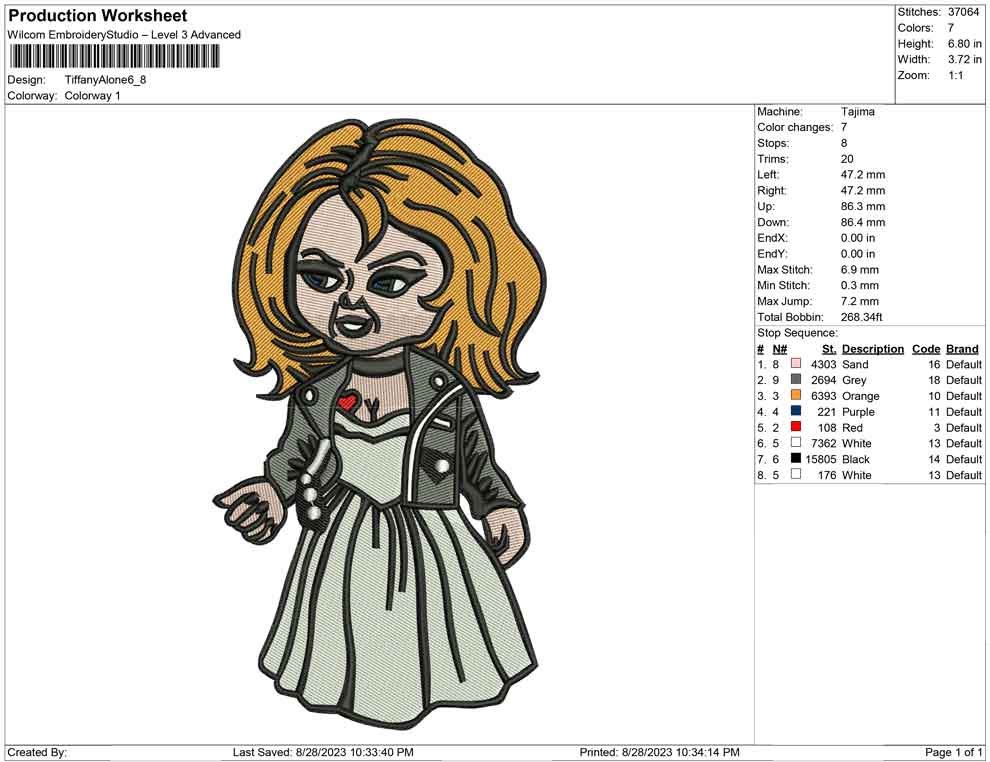The width and height of the screenshot is (990, 762).
Task: Click the 'Brand' column header
Action: pos(962,349)
